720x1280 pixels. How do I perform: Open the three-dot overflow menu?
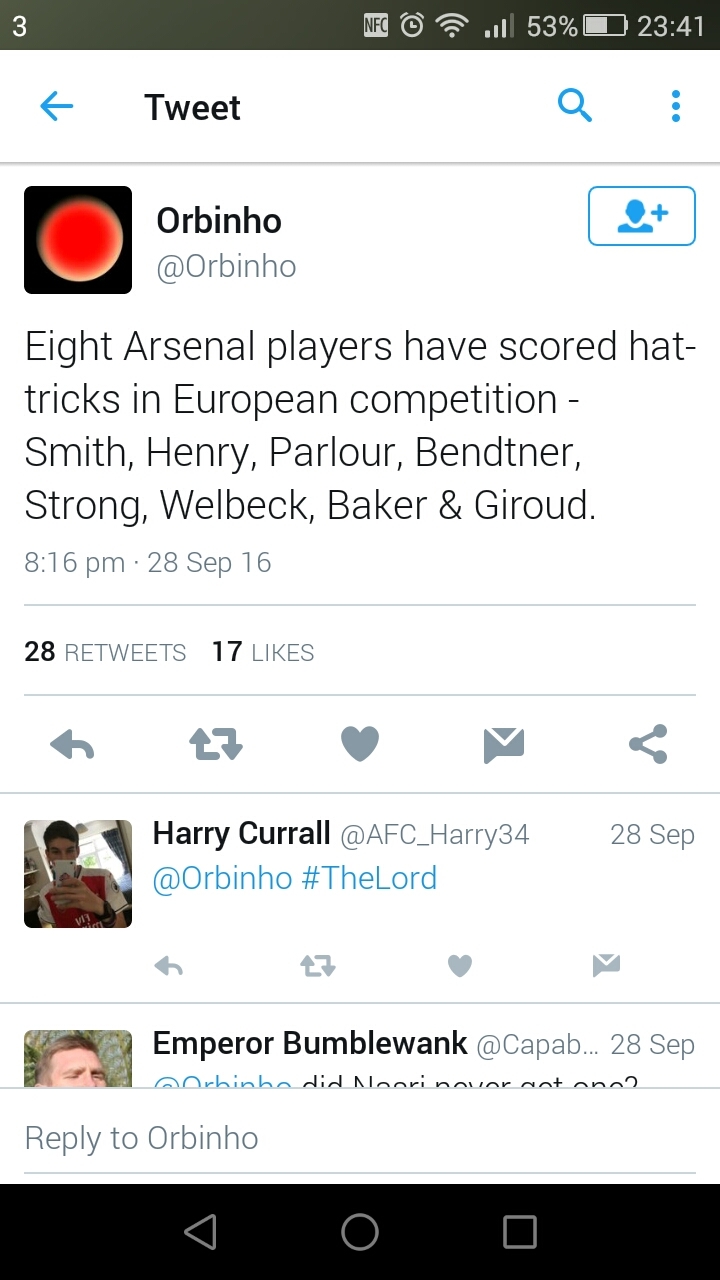click(x=676, y=106)
